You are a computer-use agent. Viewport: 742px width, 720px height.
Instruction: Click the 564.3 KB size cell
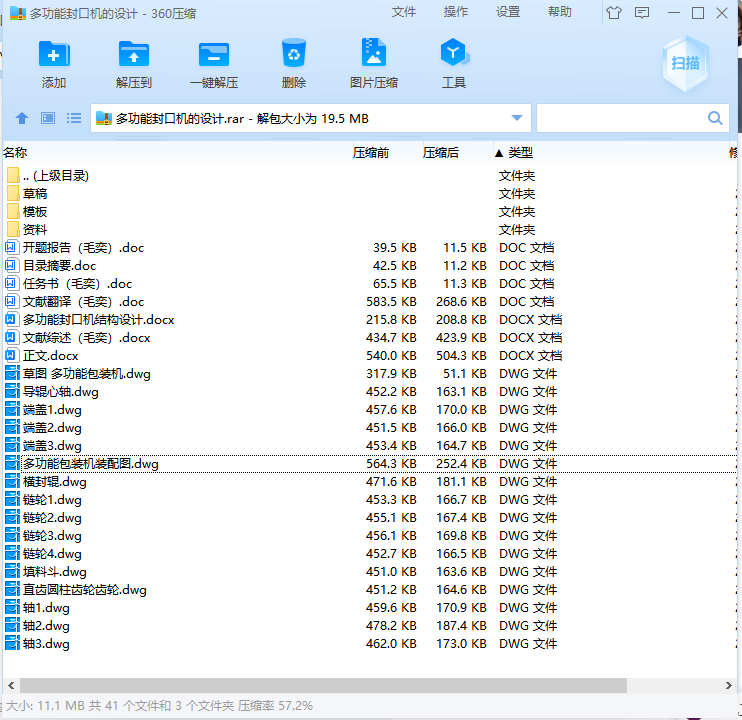pos(391,464)
